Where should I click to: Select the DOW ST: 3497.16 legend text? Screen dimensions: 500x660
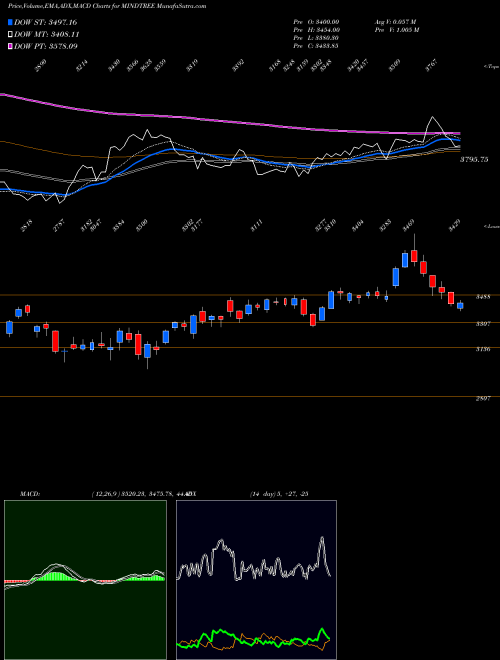(x=45, y=22)
